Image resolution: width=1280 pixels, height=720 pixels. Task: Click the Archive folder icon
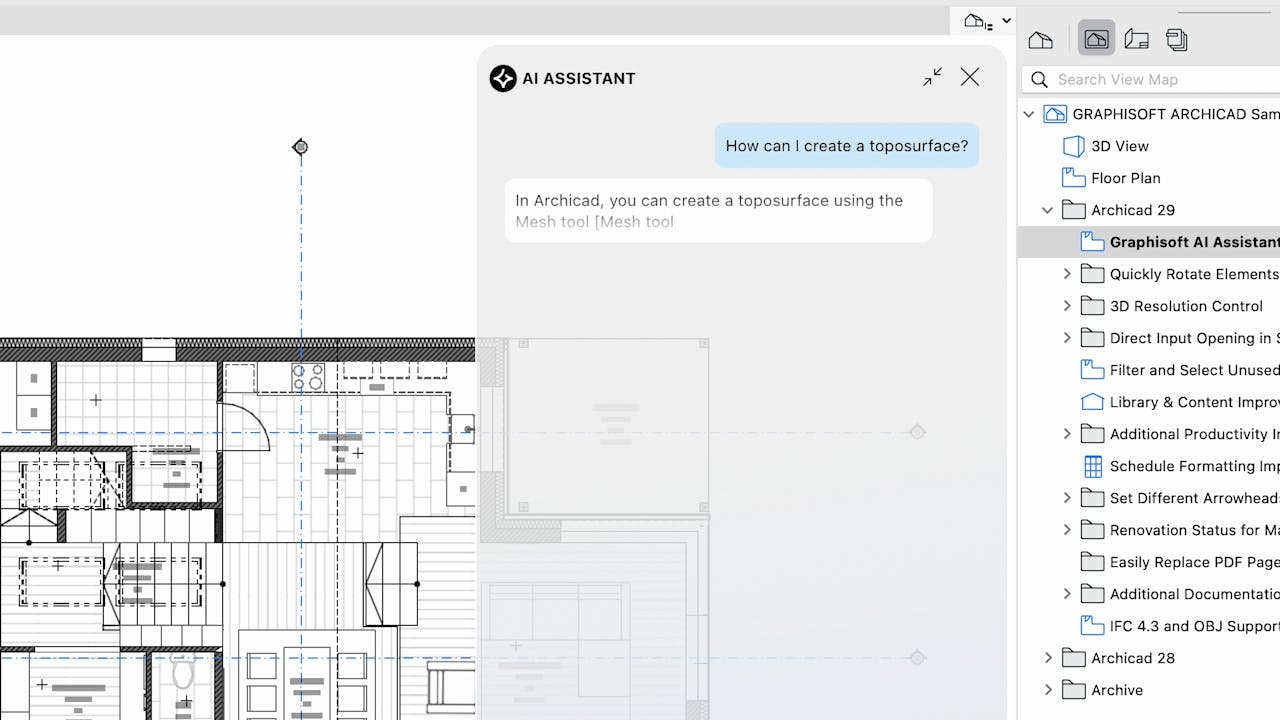(1073, 690)
